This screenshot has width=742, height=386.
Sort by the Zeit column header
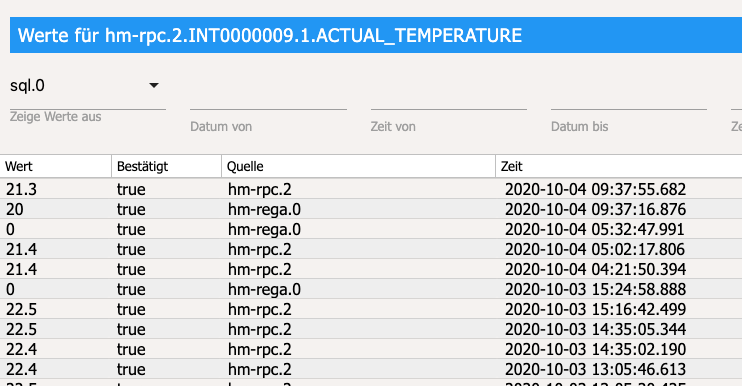click(619, 167)
